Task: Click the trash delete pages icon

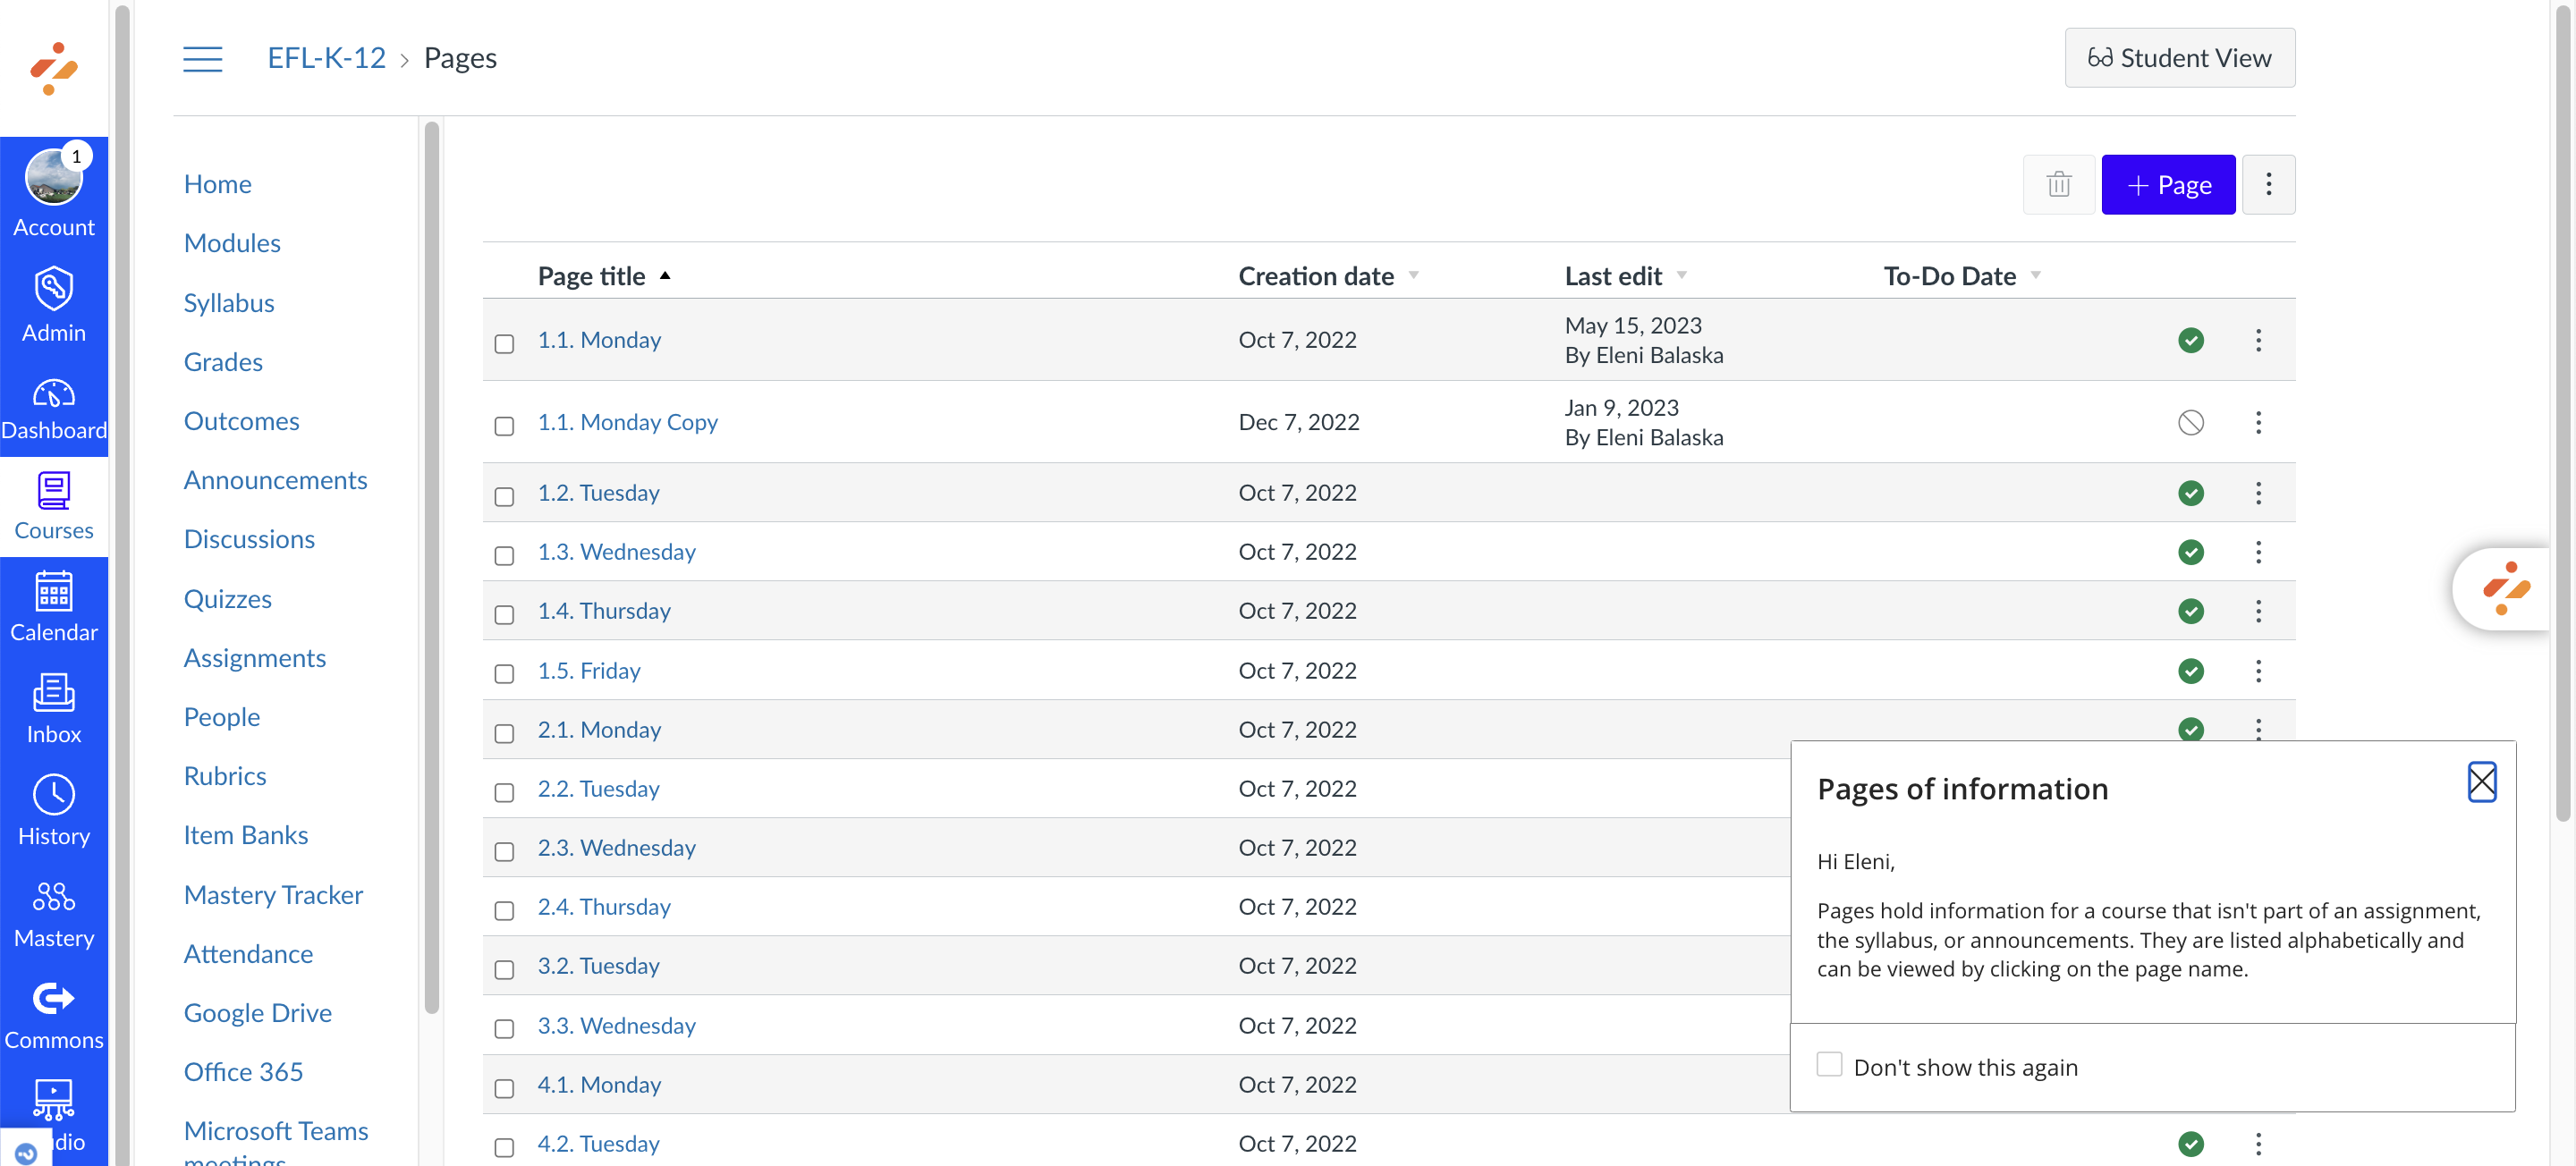Action: coord(2057,184)
